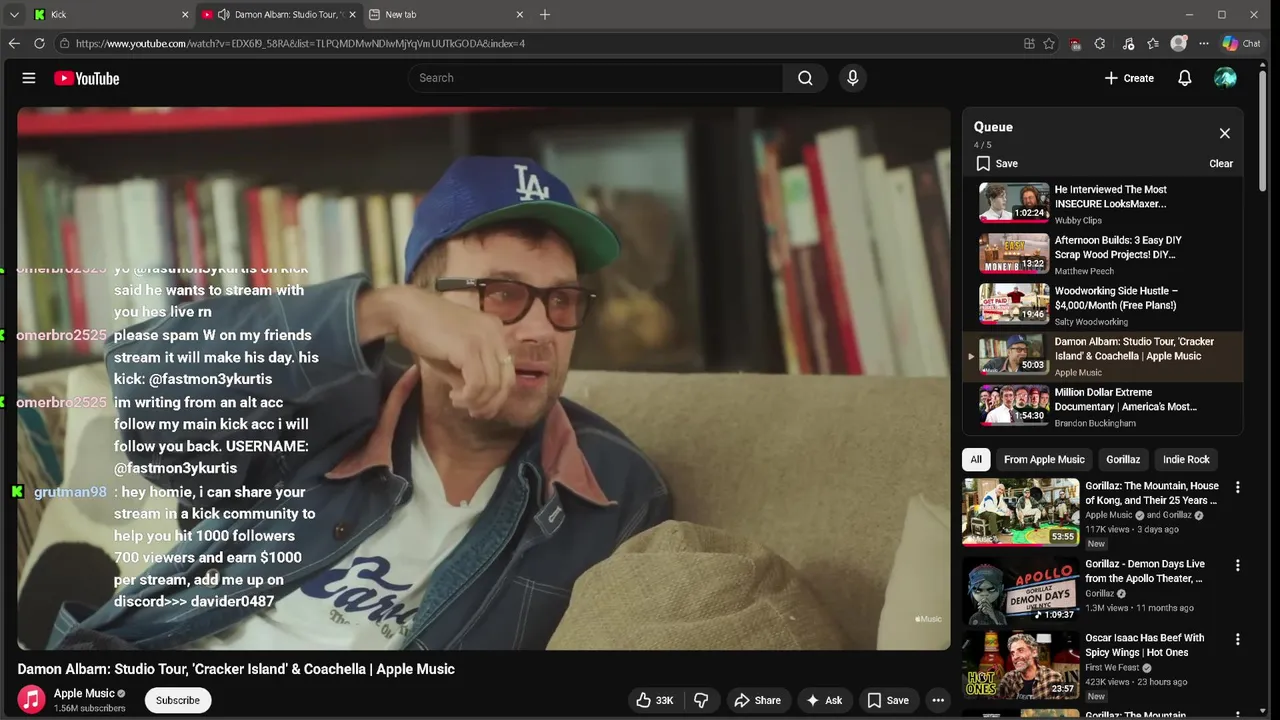
Task: Click the address bar URL
Action: point(300,44)
